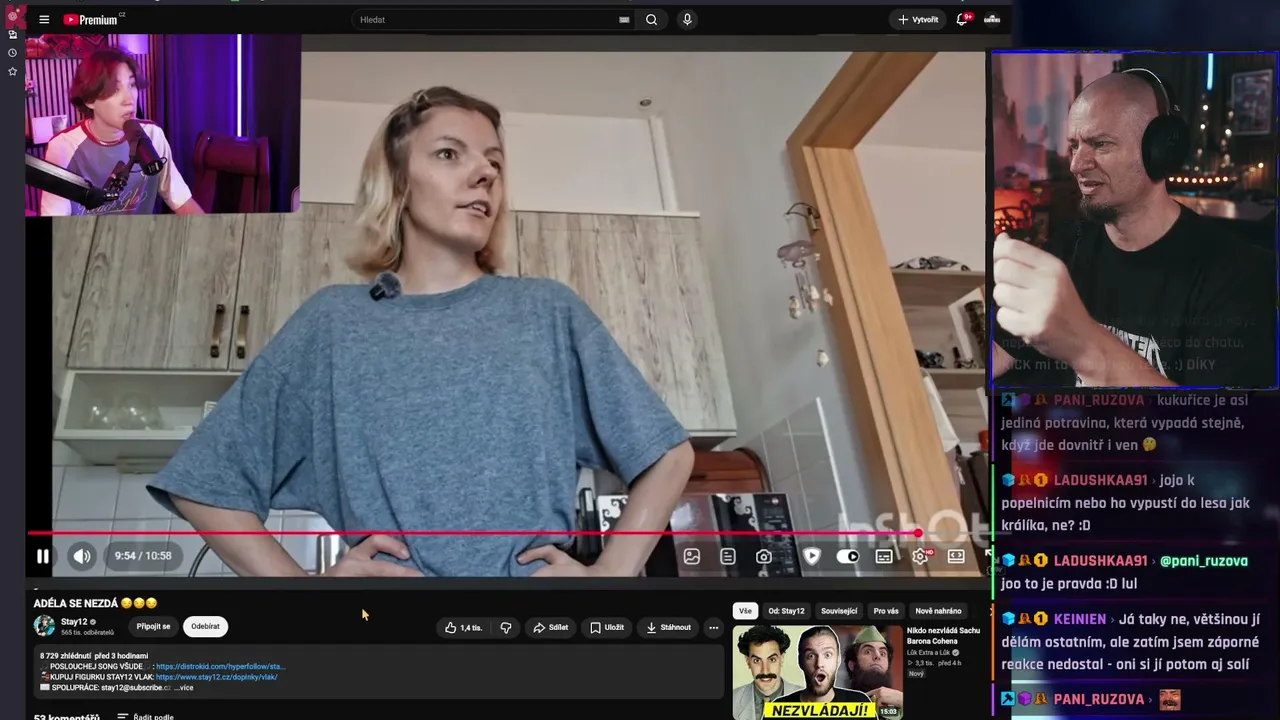Image resolution: width=1280 pixels, height=720 pixels.
Task: Toggle the autoplay switch
Action: click(848, 556)
